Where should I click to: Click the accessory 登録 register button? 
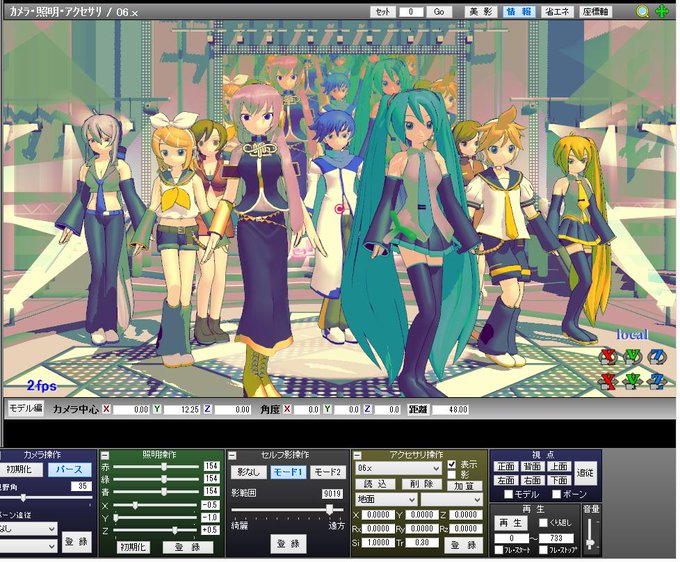465,545
